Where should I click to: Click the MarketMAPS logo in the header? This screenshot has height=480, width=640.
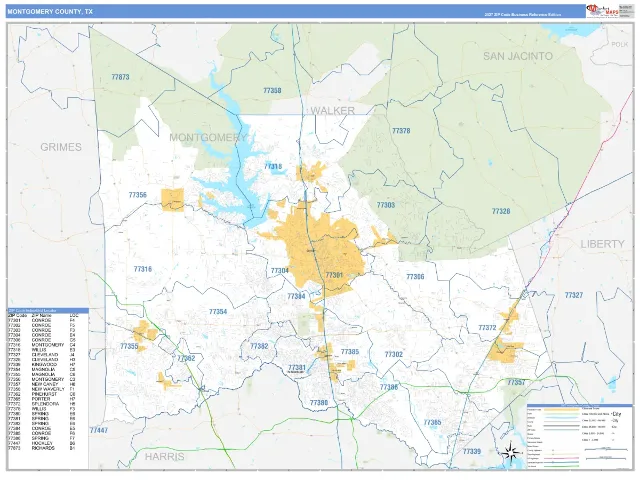603,11
